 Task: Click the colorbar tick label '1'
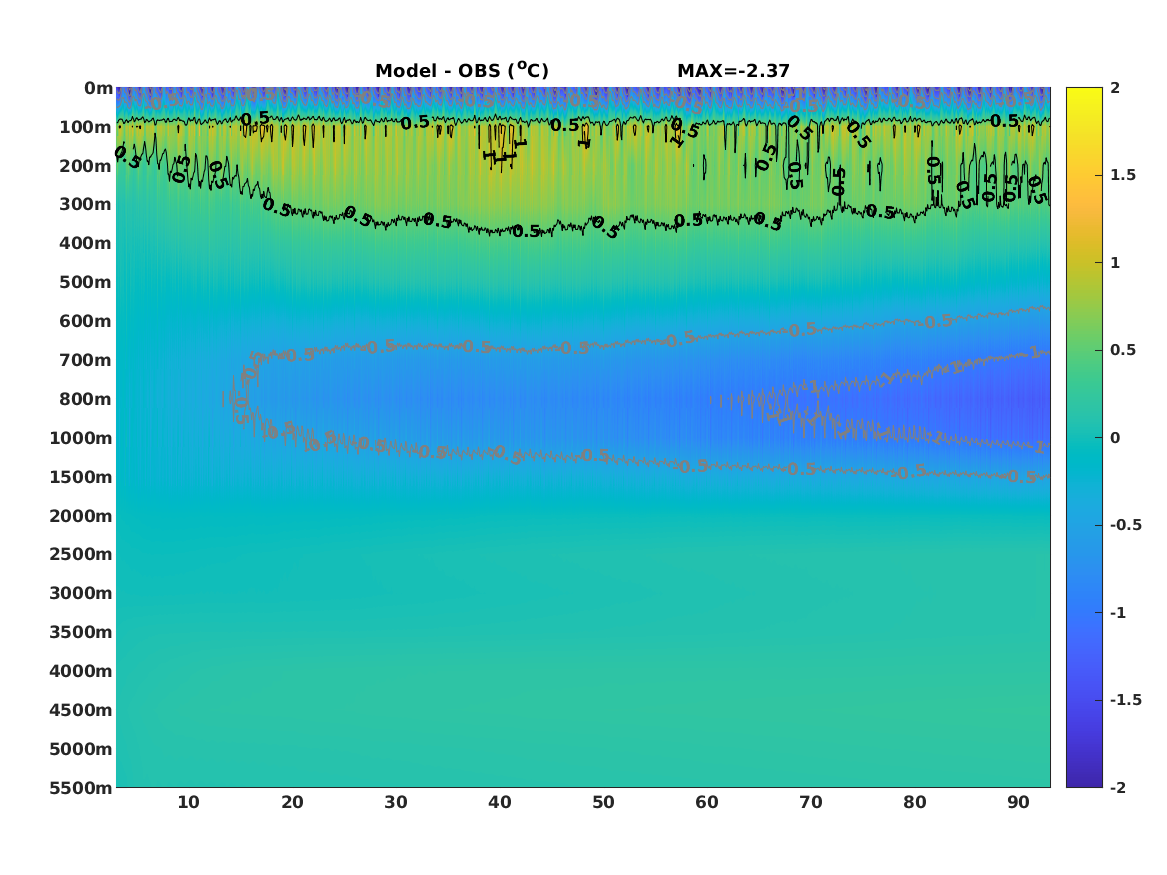tap(1115, 263)
